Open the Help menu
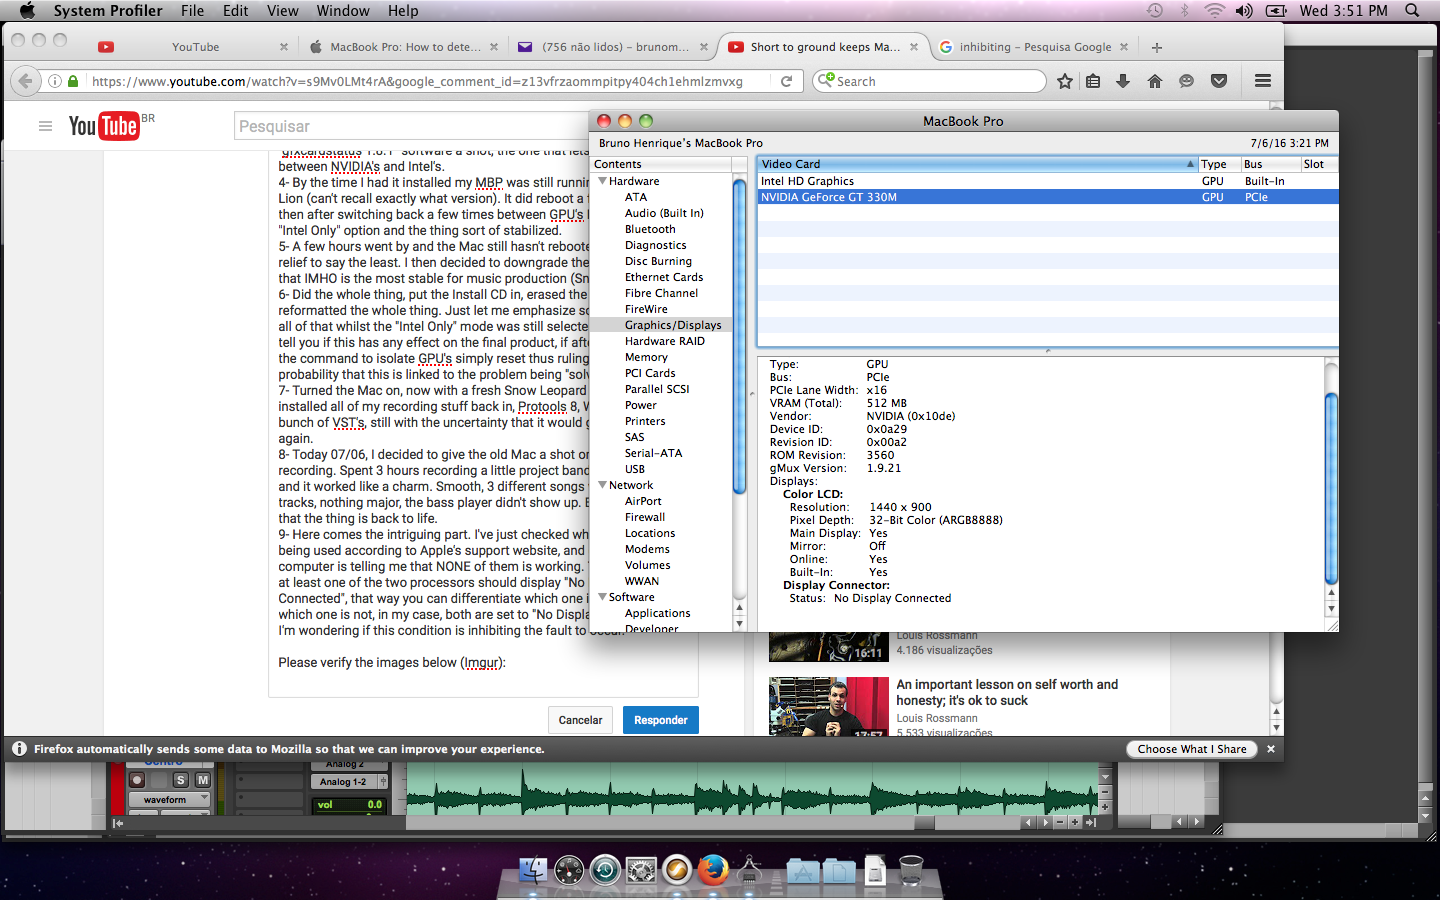The image size is (1440, 900). [403, 10]
